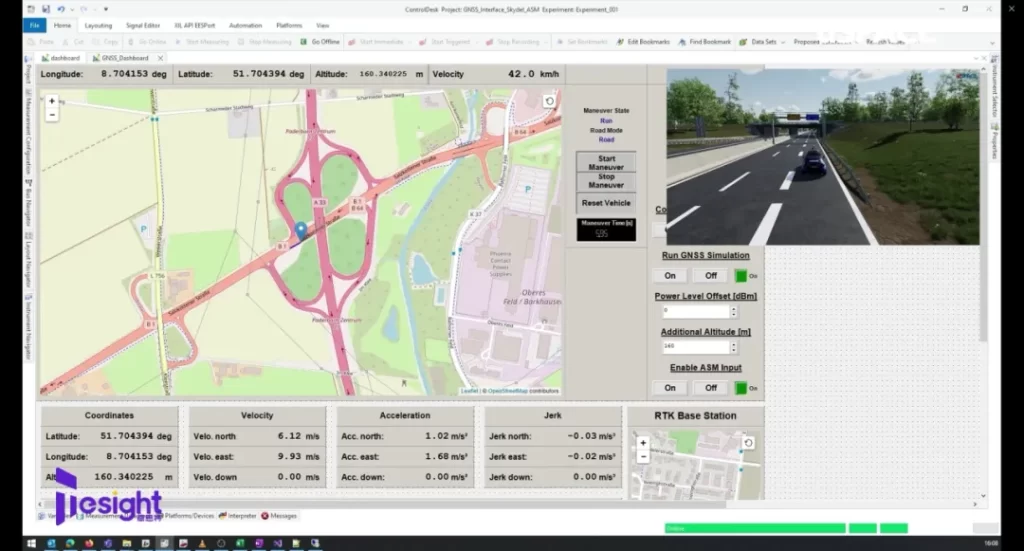Zoom in on the main map

coord(52,101)
